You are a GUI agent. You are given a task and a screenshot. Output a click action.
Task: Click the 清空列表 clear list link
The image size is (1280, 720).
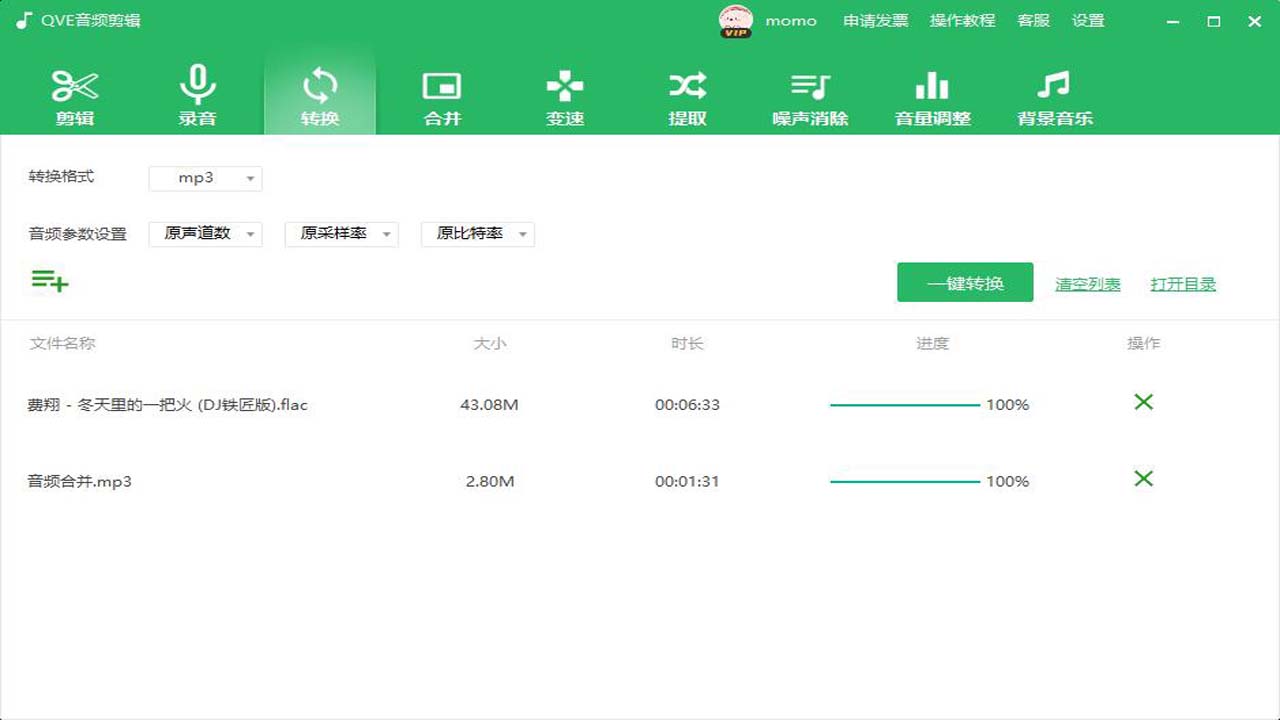click(x=1087, y=283)
